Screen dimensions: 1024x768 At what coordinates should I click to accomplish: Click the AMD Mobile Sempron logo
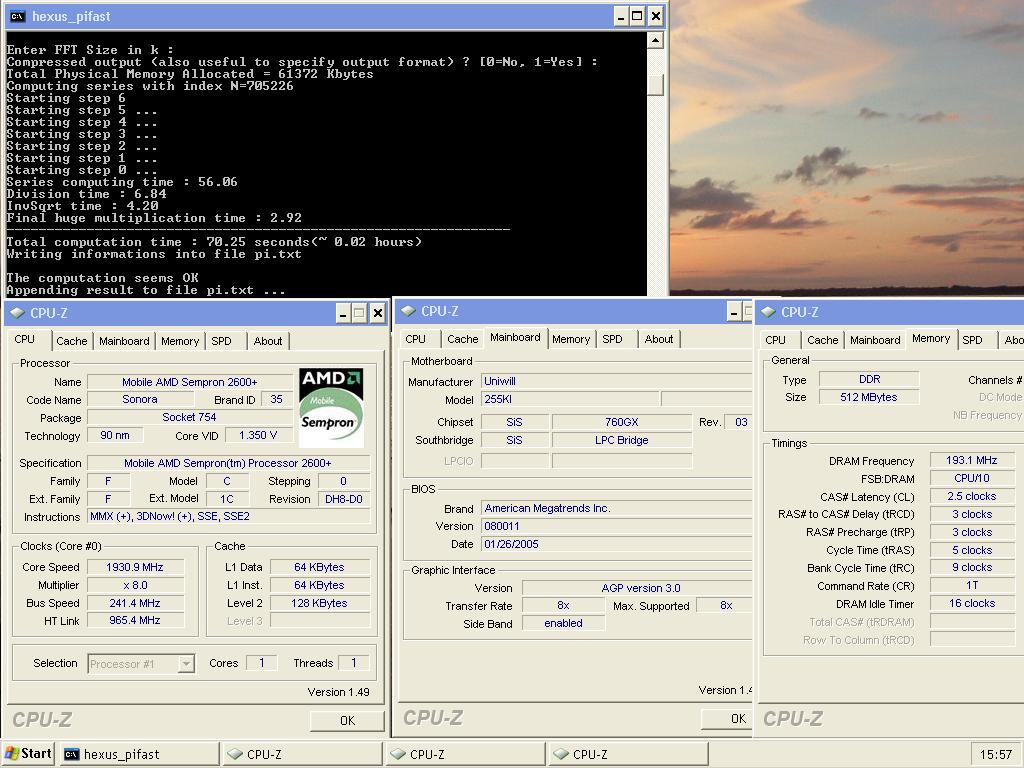coord(331,408)
